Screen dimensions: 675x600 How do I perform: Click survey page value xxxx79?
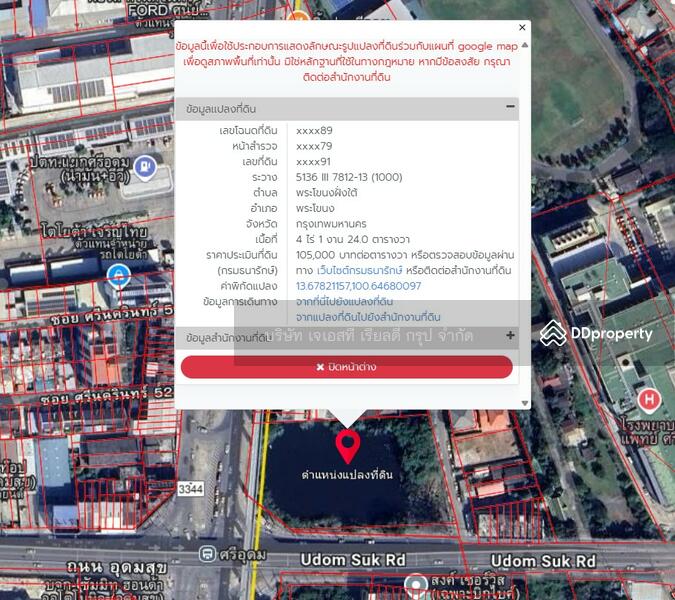[x=314, y=146]
